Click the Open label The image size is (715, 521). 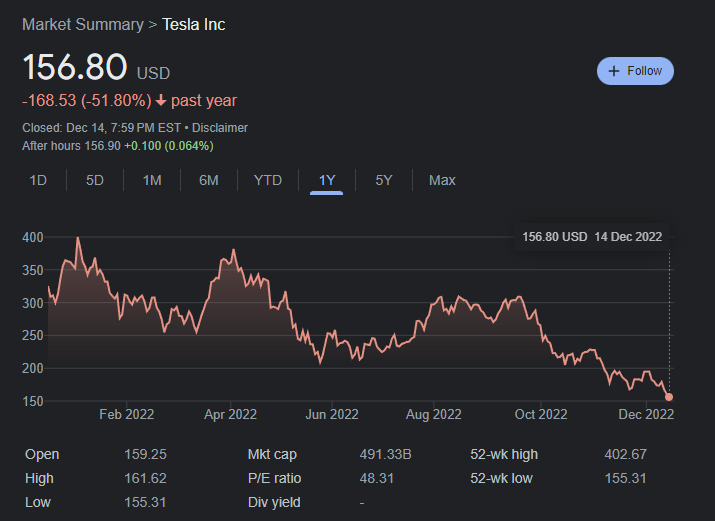(42, 454)
